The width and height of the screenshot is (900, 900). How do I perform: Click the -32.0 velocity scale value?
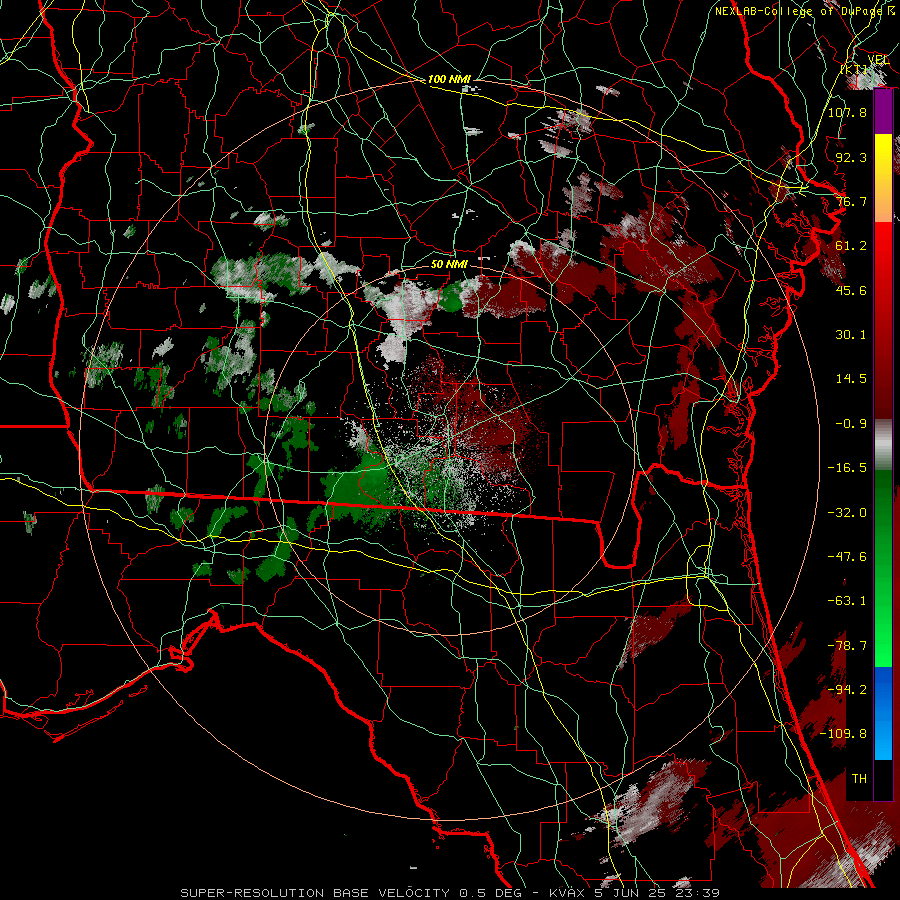pyautogui.click(x=847, y=513)
